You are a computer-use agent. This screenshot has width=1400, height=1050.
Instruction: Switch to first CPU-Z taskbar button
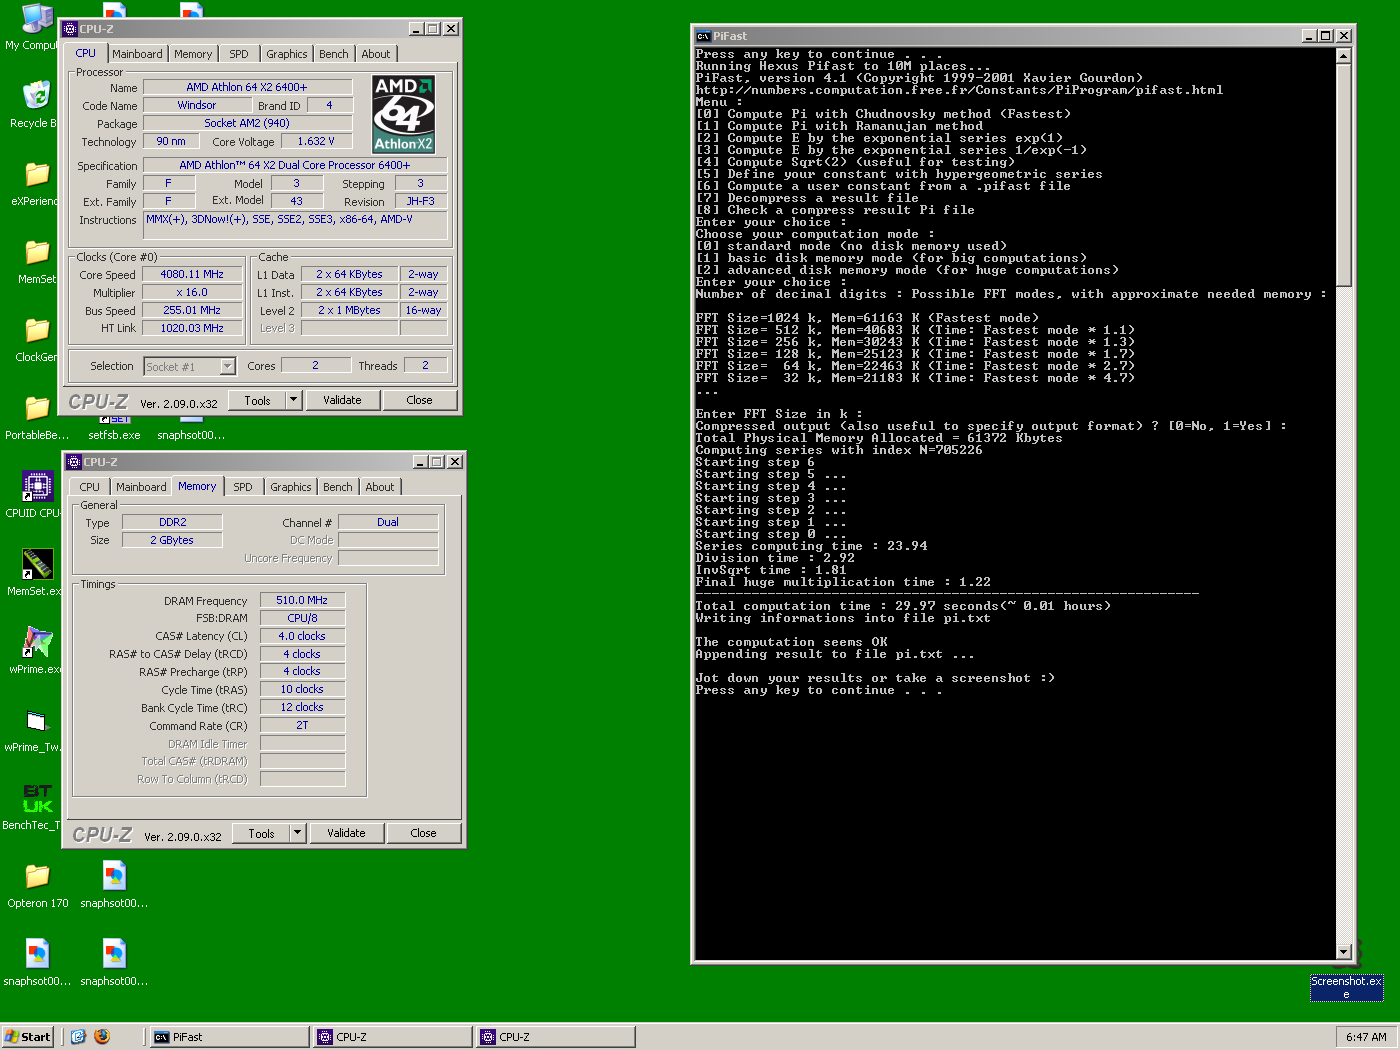[391, 1037]
